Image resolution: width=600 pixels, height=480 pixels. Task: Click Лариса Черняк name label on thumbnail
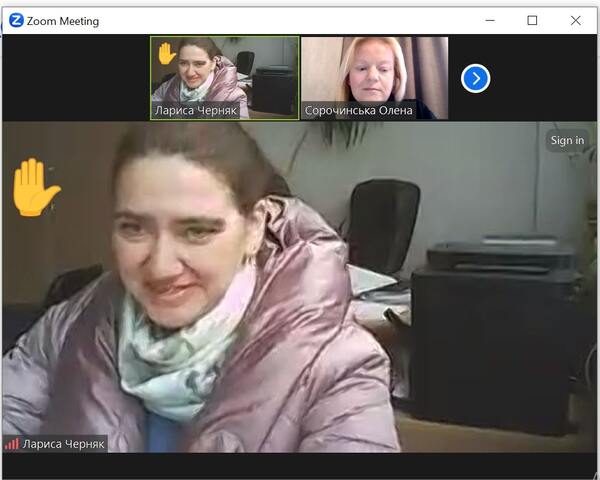click(x=196, y=110)
